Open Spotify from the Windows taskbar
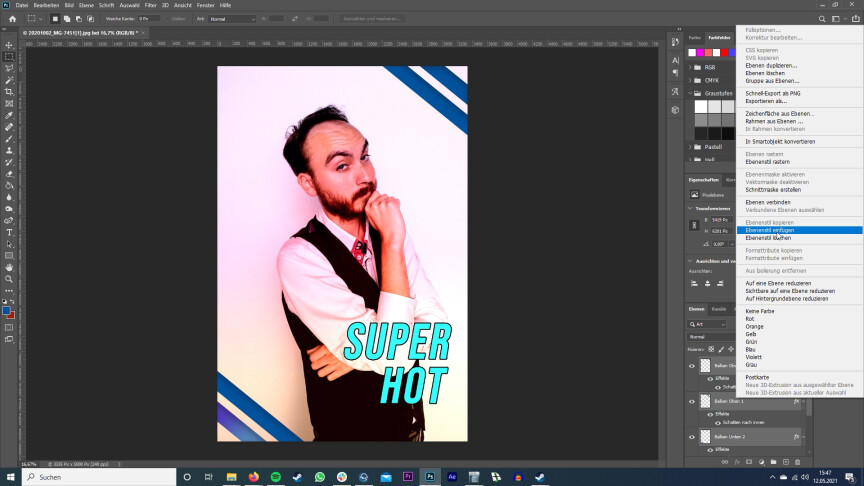Image resolution: width=864 pixels, height=486 pixels. click(275, 477)
